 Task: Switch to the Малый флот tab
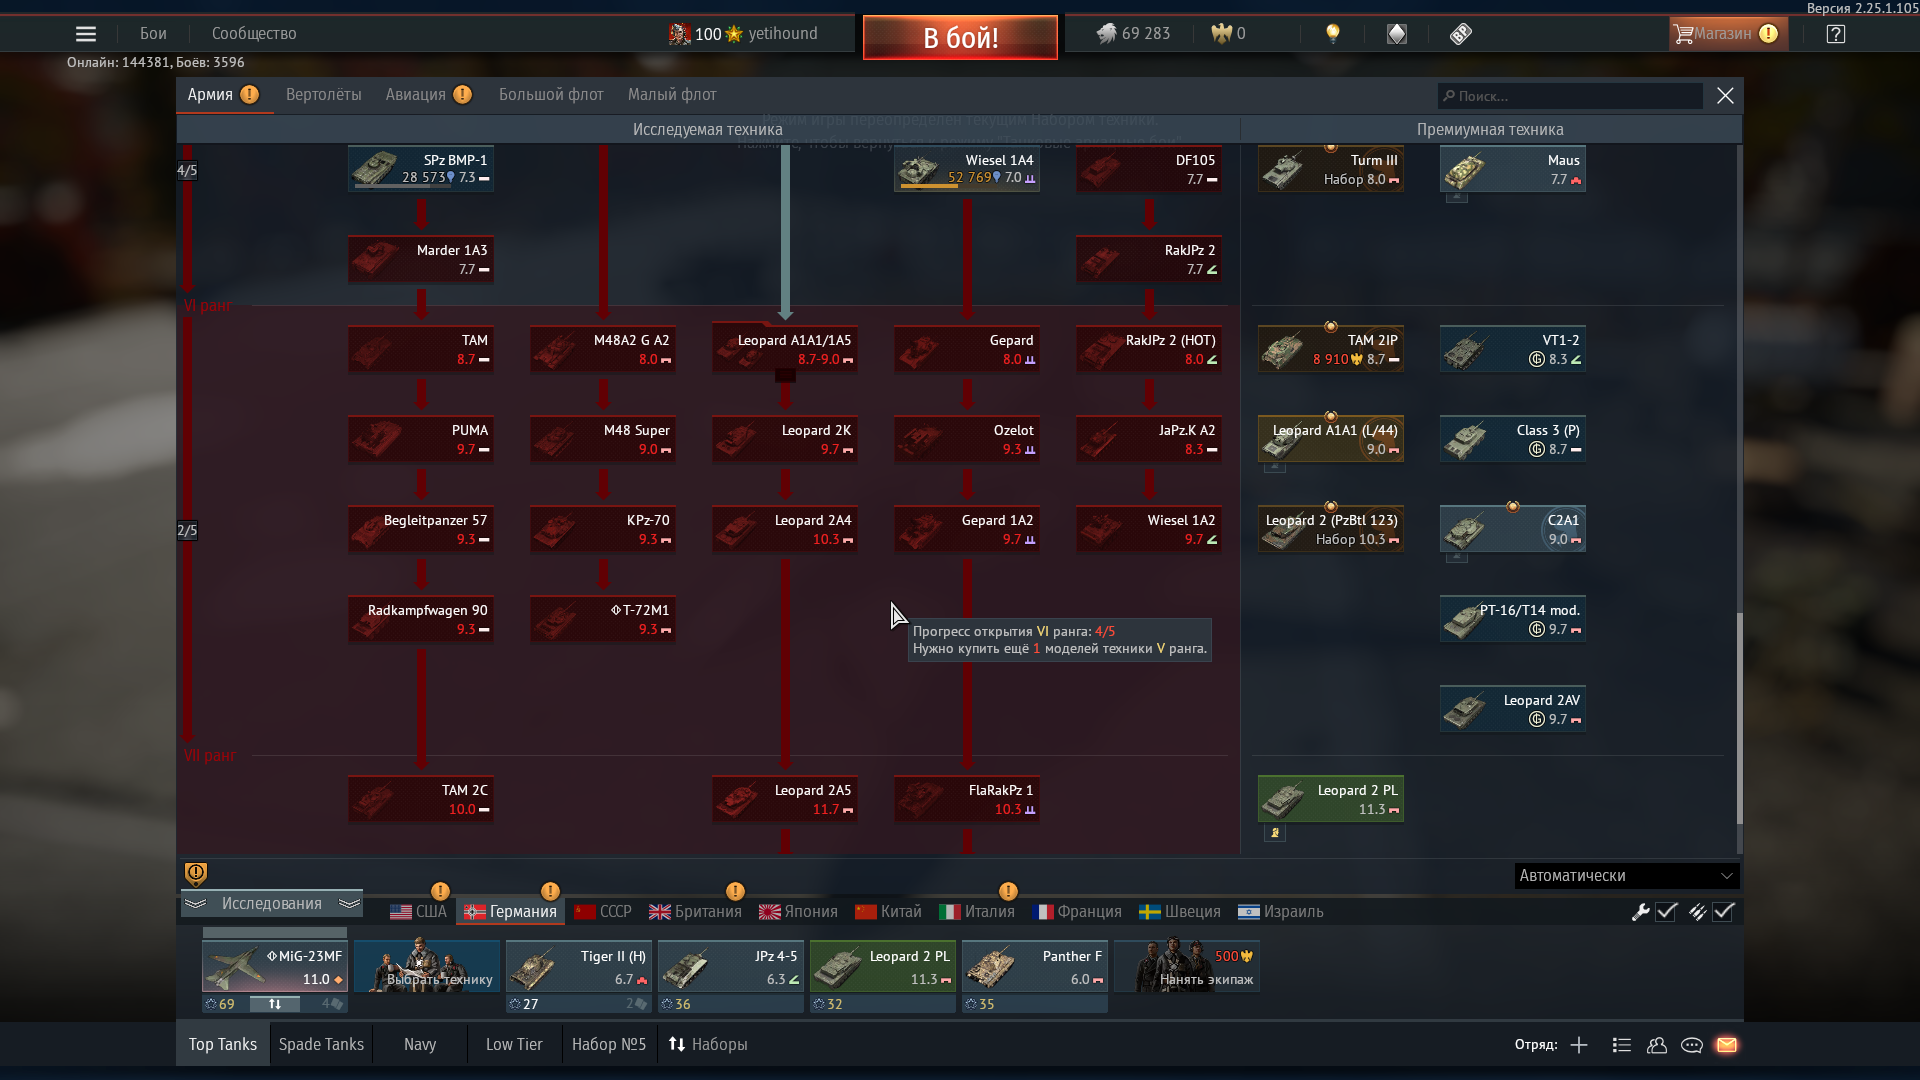click(x=672, y=95)
